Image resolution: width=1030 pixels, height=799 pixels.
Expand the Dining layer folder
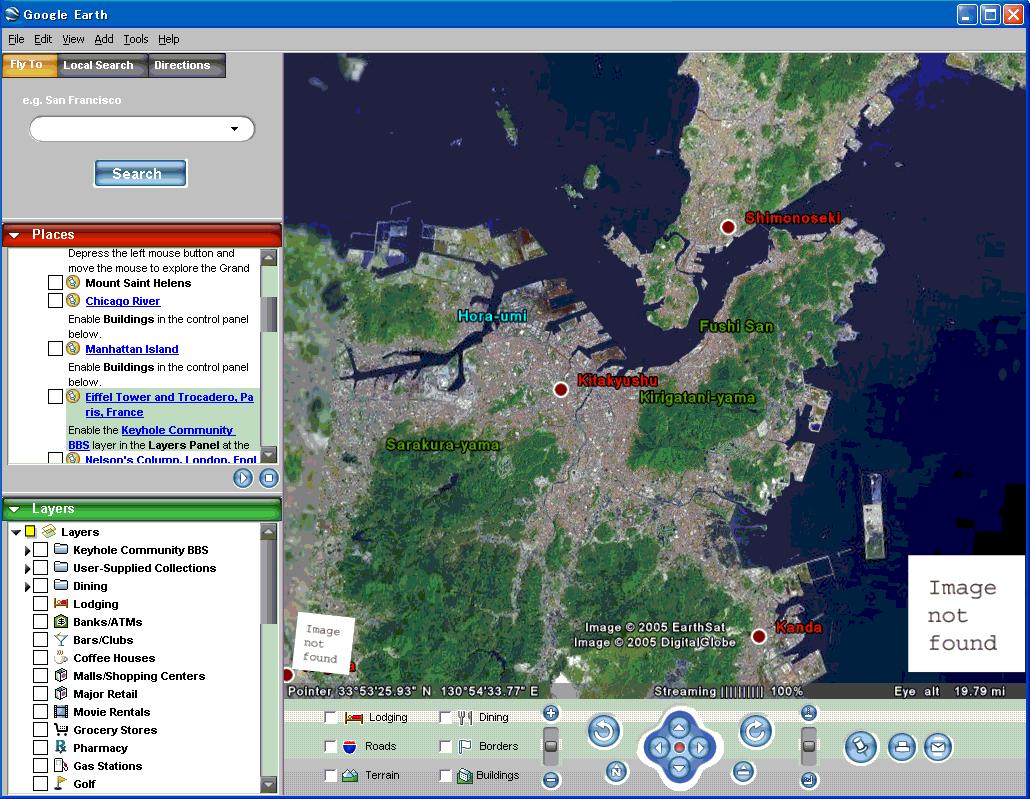[27, 586]
